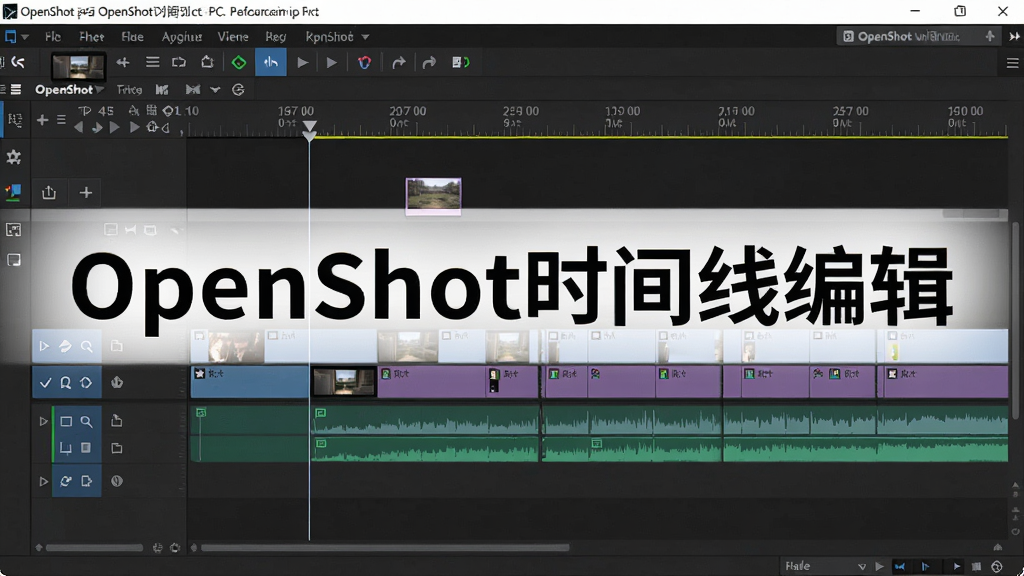1024x576 pixels.
Task: Select the floating landscape clip thumbnail
Action: click(x=434, y=195)
